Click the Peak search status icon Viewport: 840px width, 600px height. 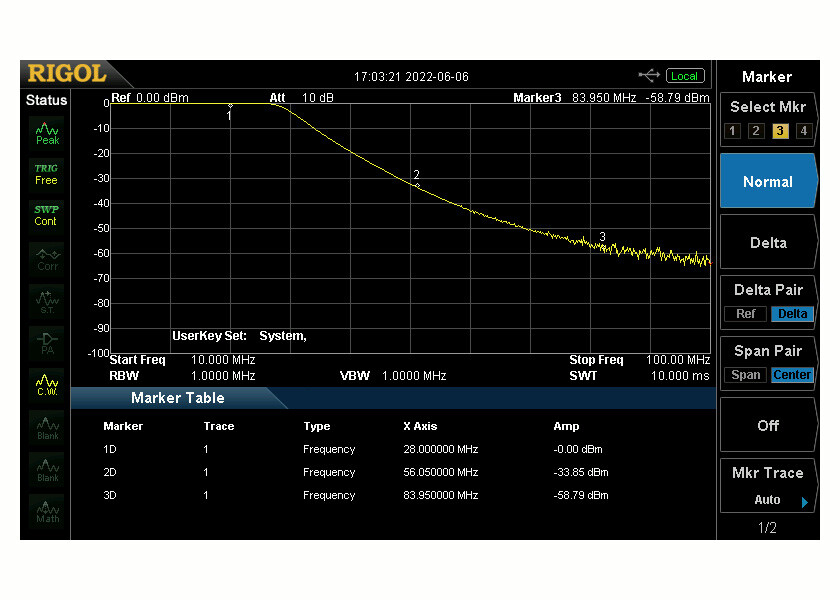click(x=45, y=132)
